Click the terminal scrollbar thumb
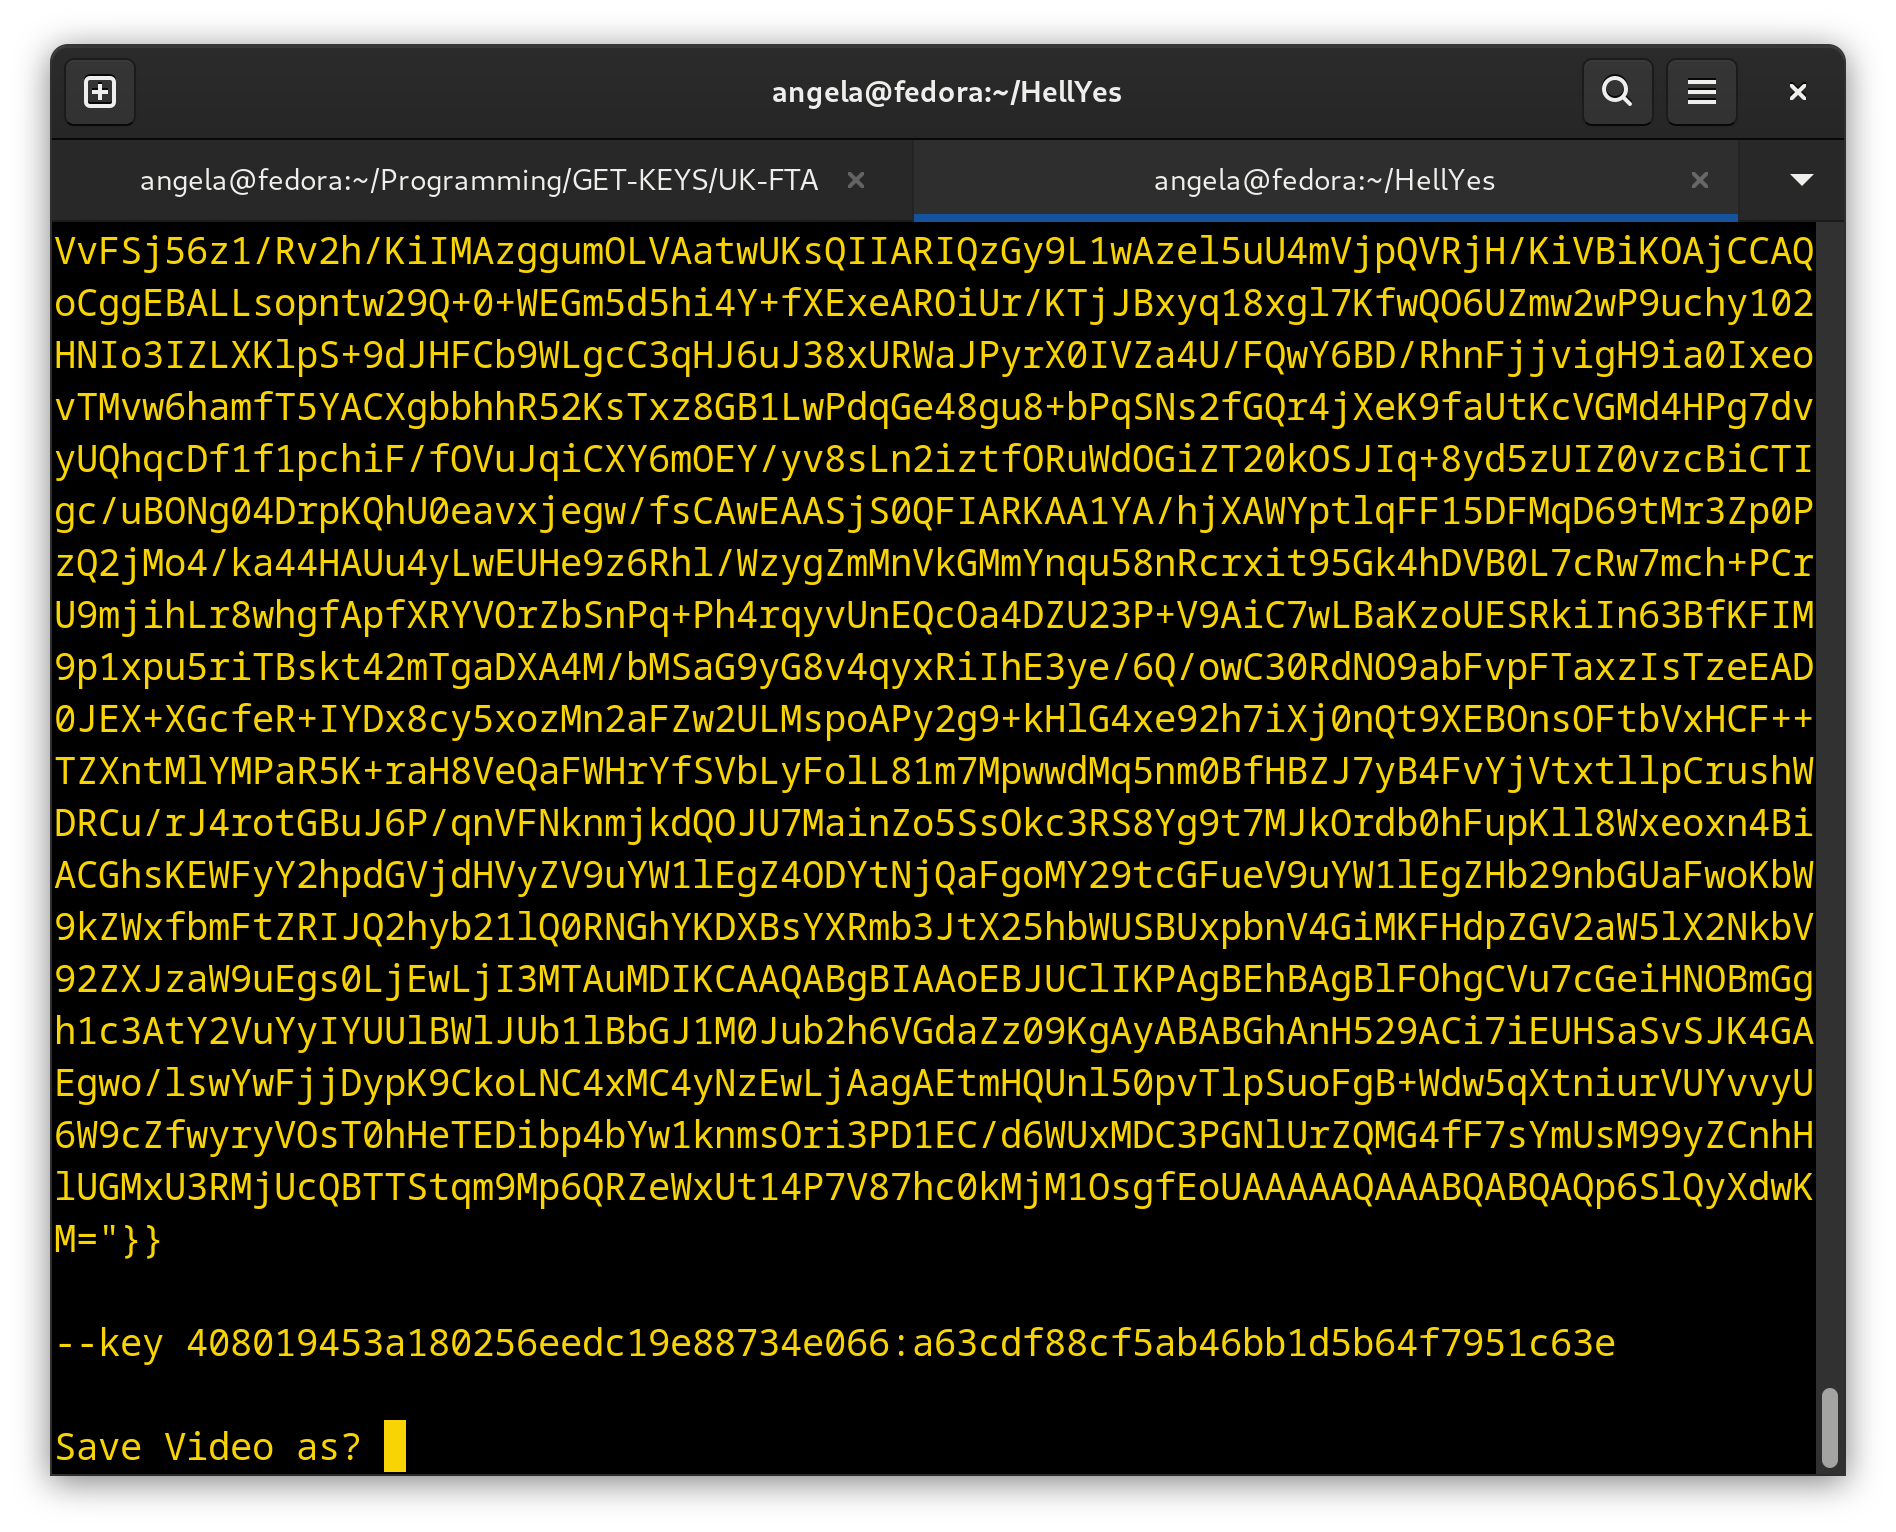Image resolution: width=1896 pixels, height=1532 pixels. (x=1829, y=1426)
